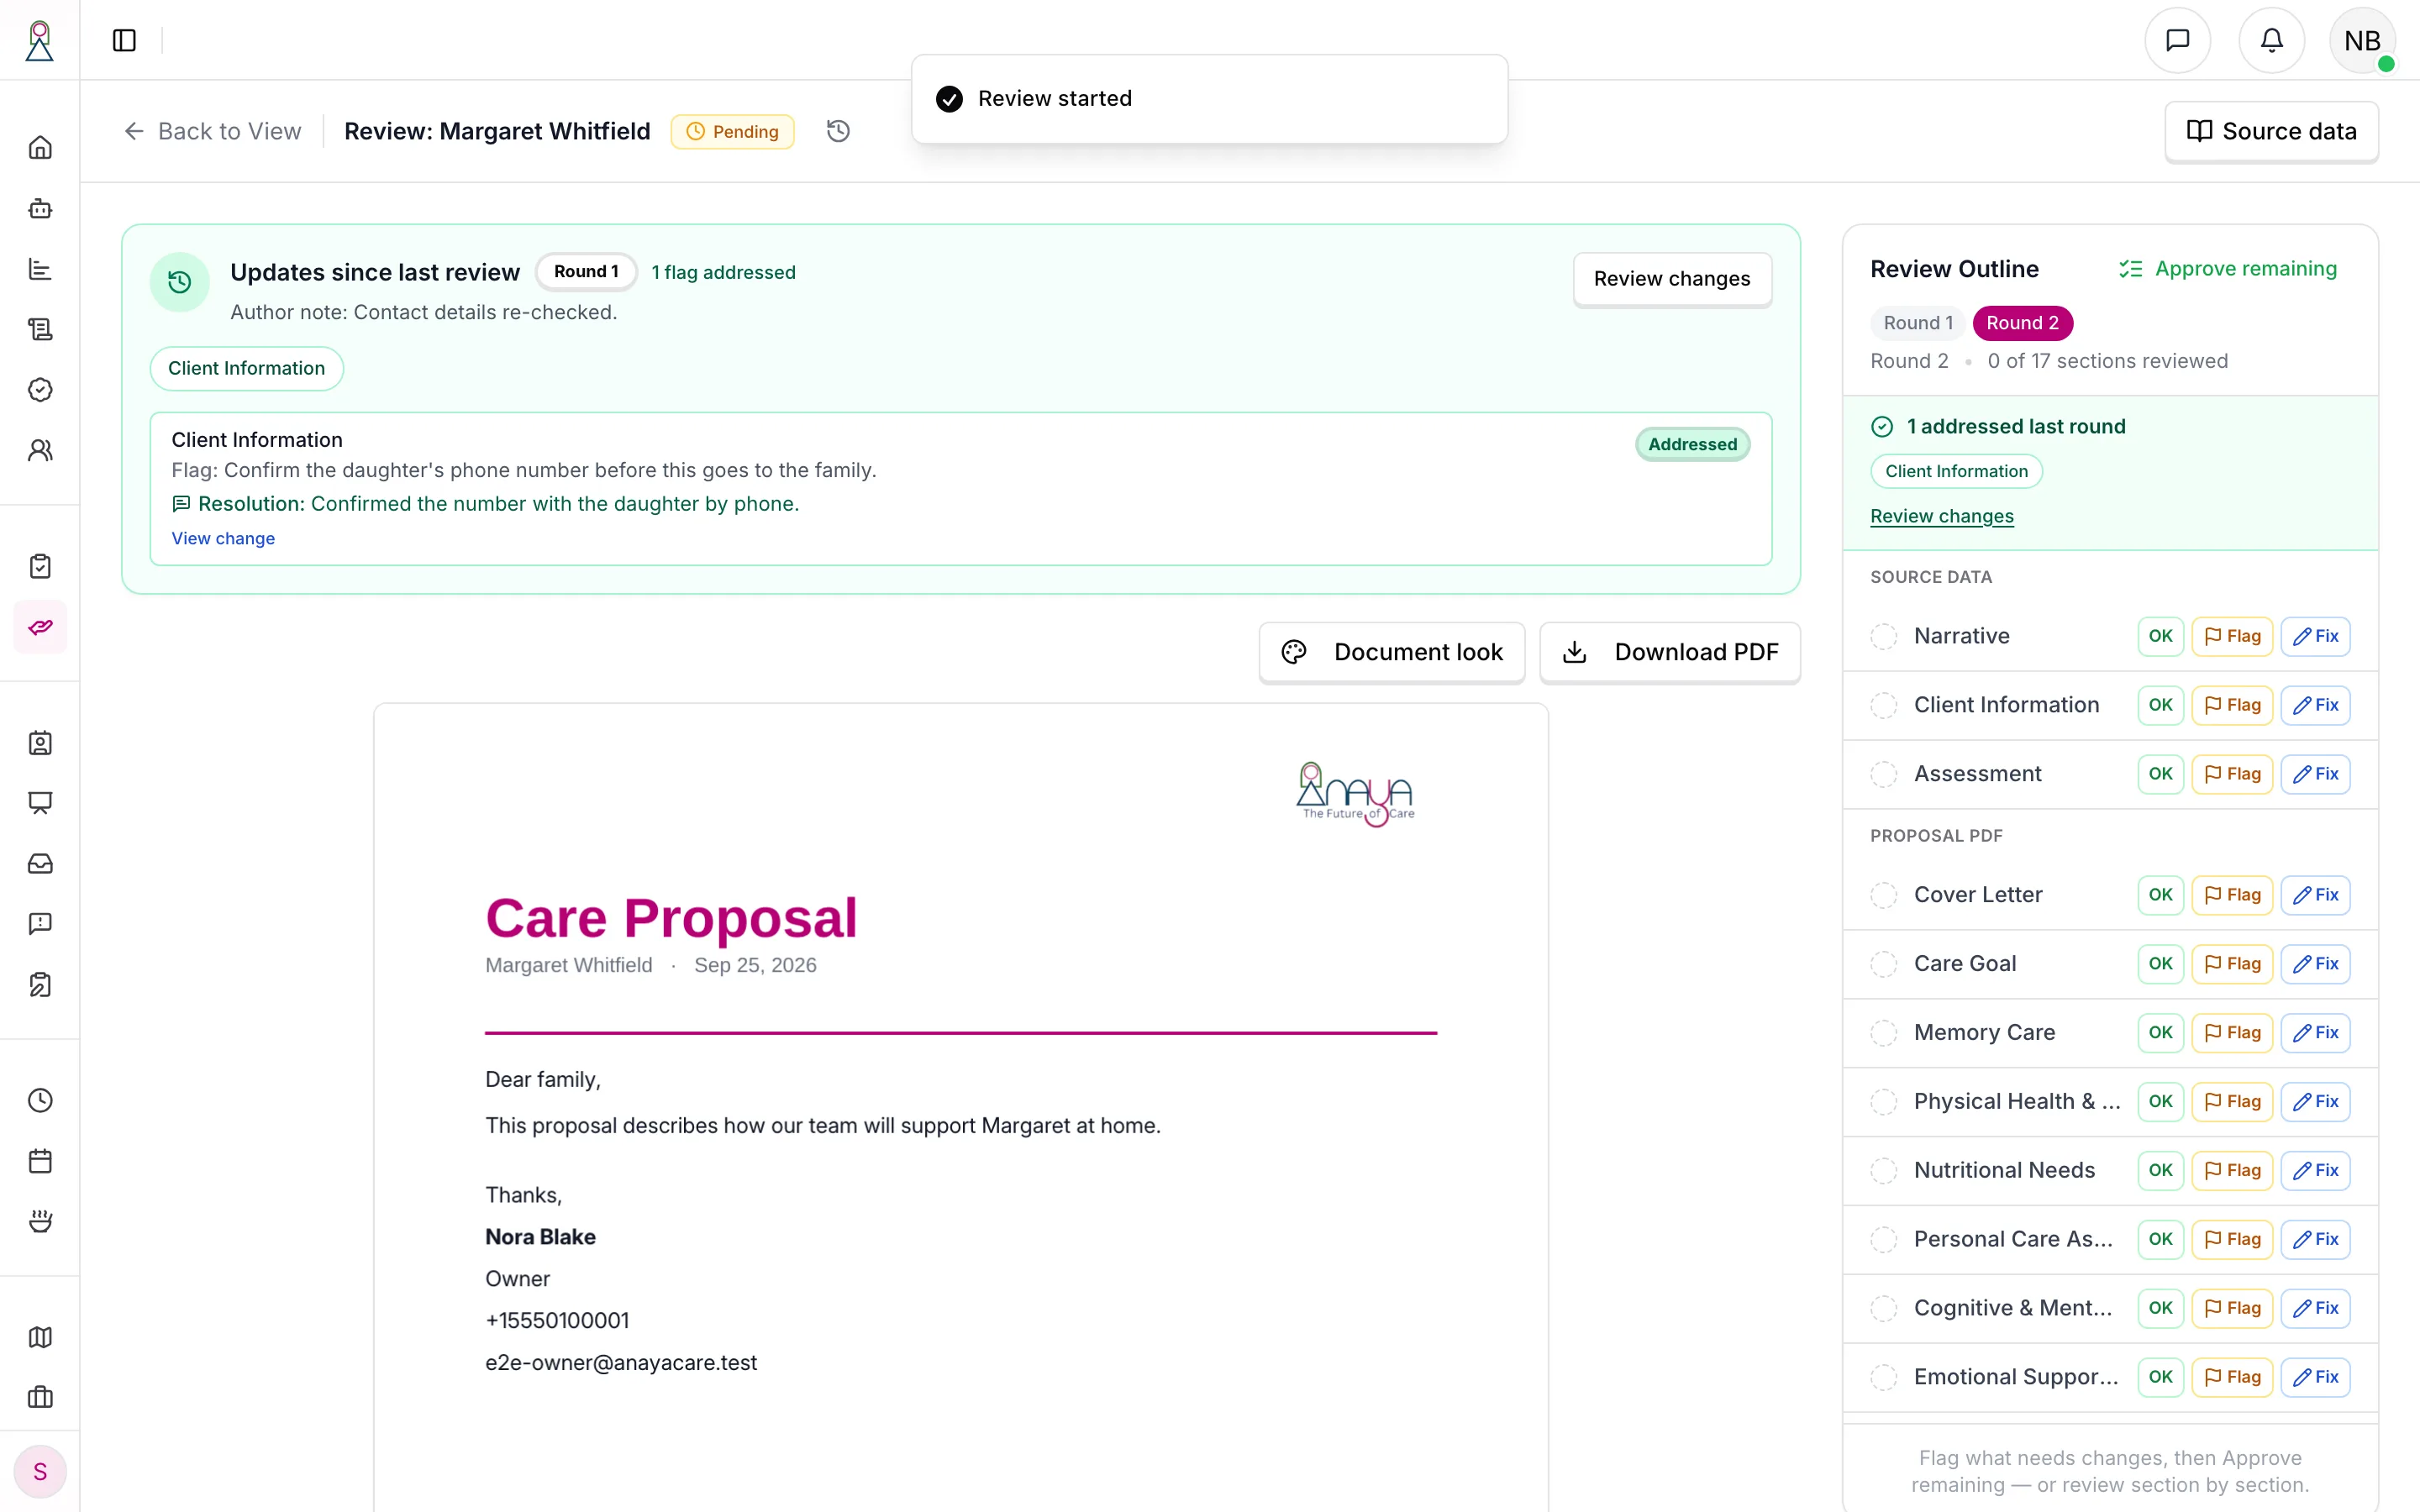
Task: Toggle the Care Goal status circle
Action: pos(1884,964)
